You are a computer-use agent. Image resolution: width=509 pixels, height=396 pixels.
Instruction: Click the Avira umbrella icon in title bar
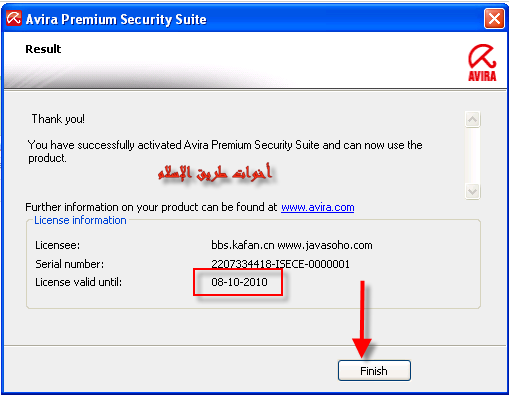14,18
